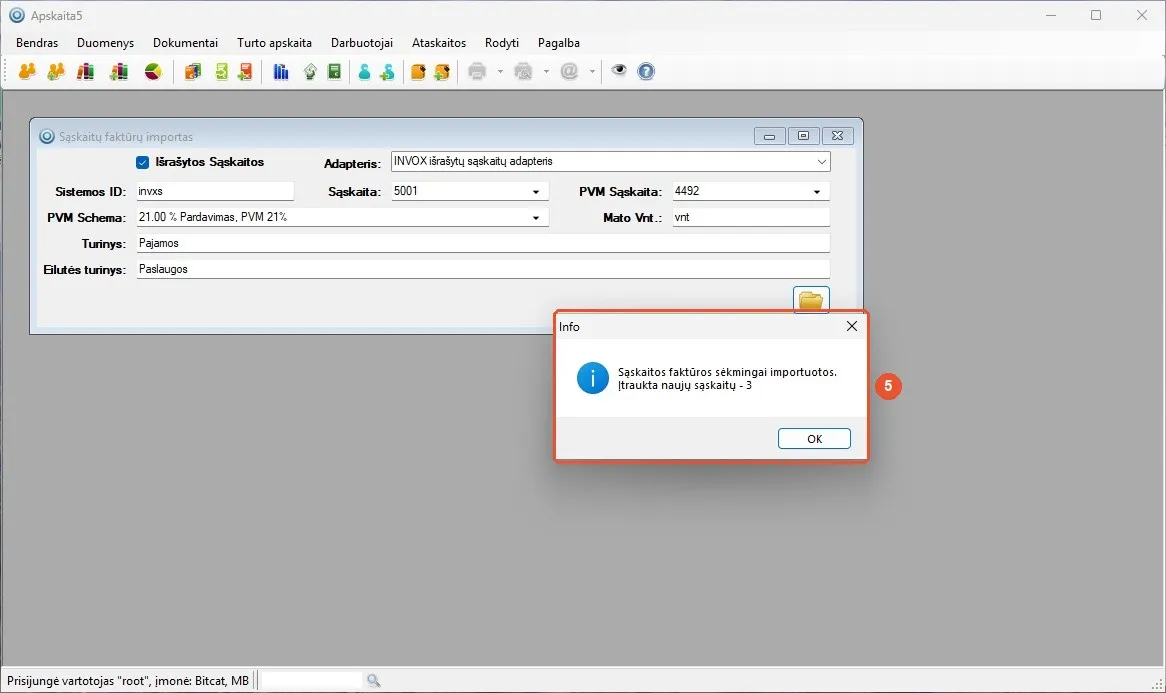1166x693 pixels.
Task: Click the teal person icon without a plus
Action: (x=364, y=71)
